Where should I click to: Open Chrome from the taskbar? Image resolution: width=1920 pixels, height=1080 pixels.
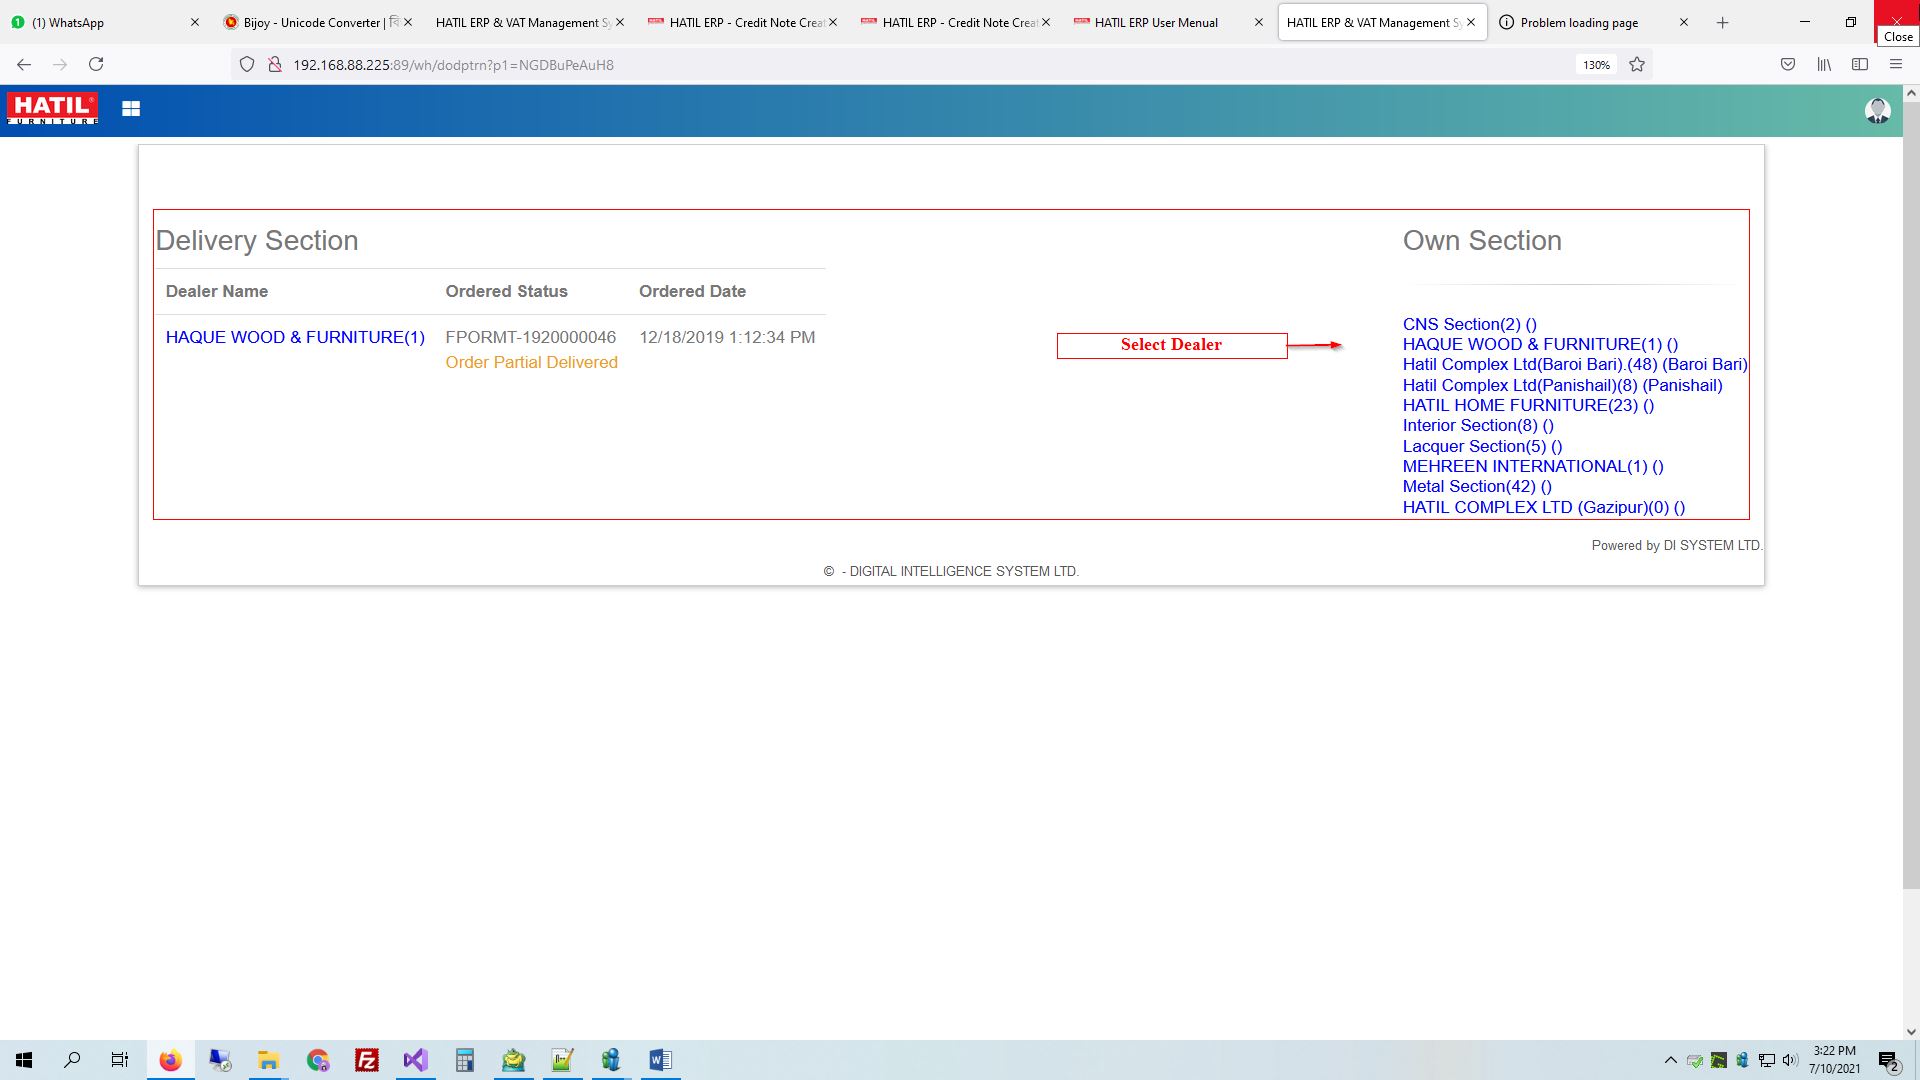[317, 1060]
